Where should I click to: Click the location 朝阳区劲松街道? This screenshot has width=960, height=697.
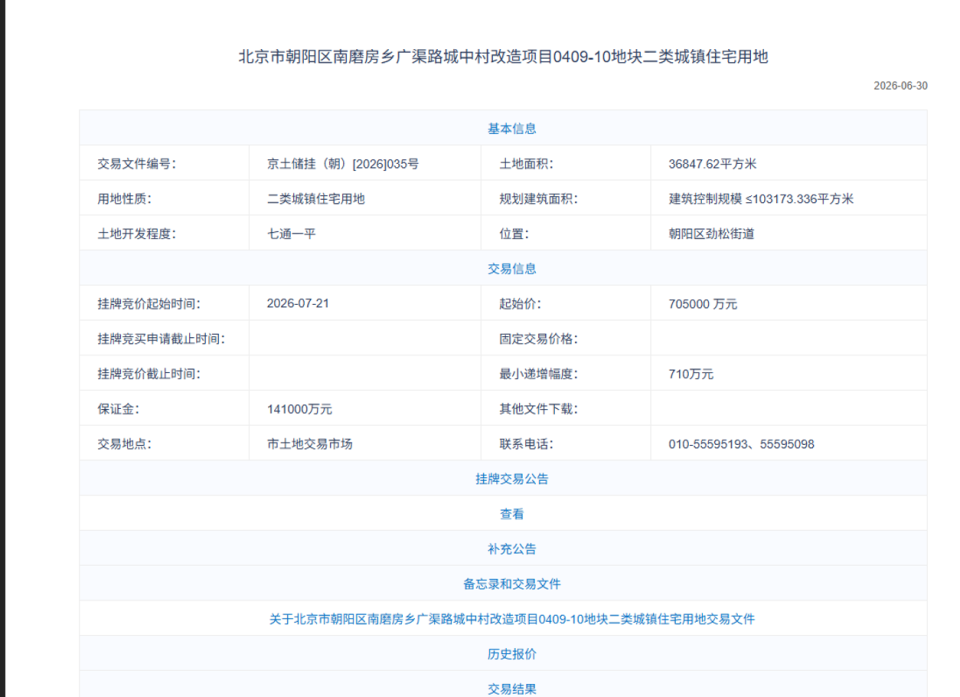click(x=711, y=234)
